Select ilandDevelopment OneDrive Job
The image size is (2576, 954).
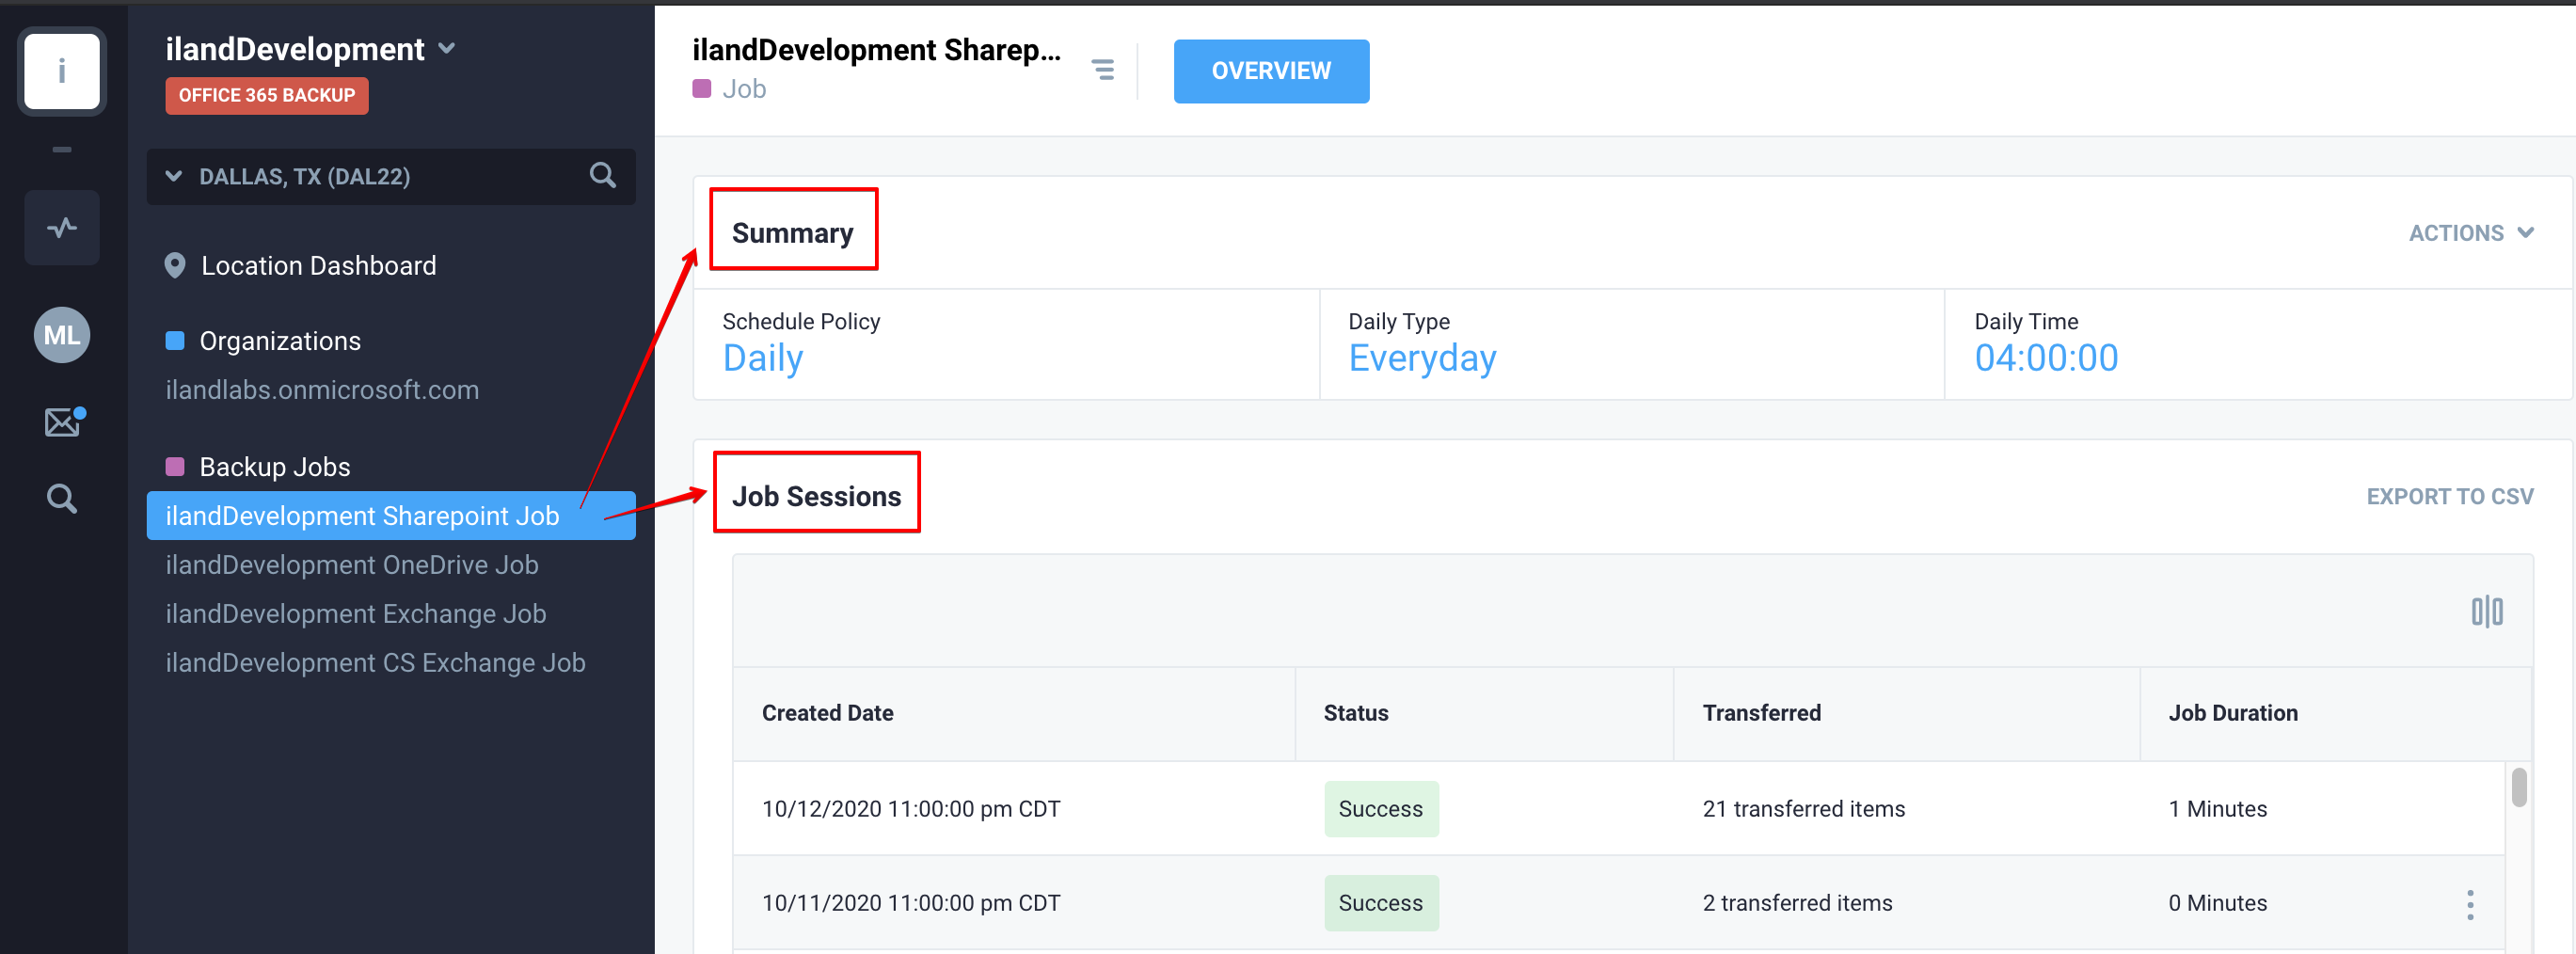pyautogui.click(x=352, y=564)
